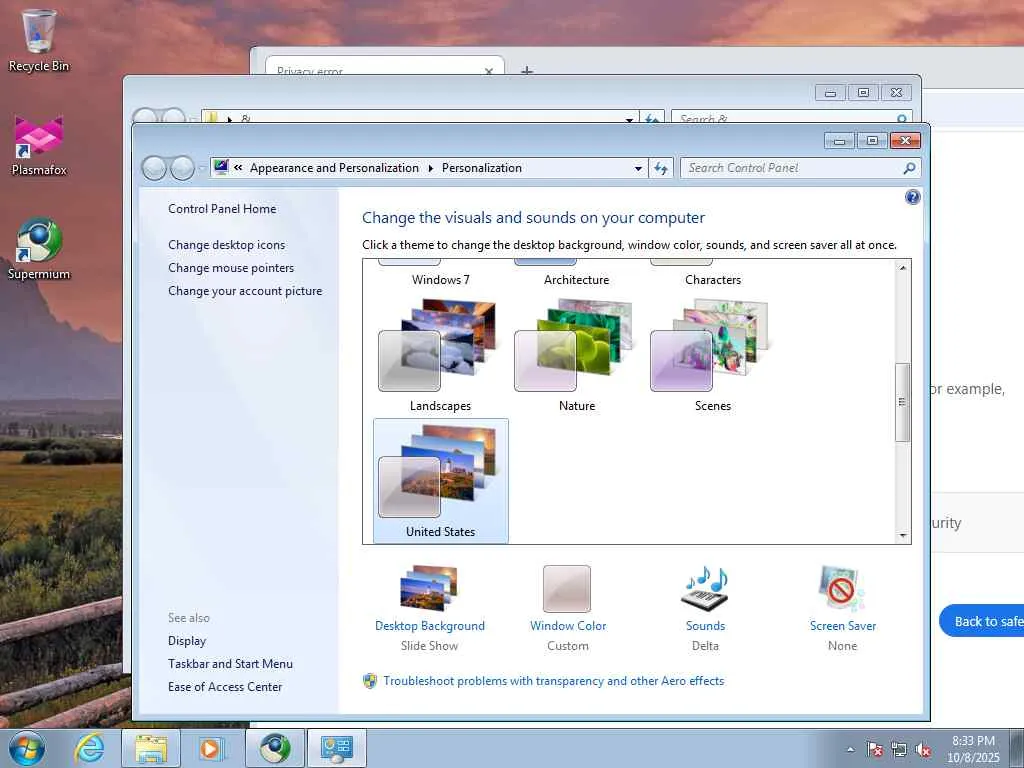This screenshot has height=768, width=1024.
Task: Click inside the Search Control Panel field
Action: click(x=793, y=168)
